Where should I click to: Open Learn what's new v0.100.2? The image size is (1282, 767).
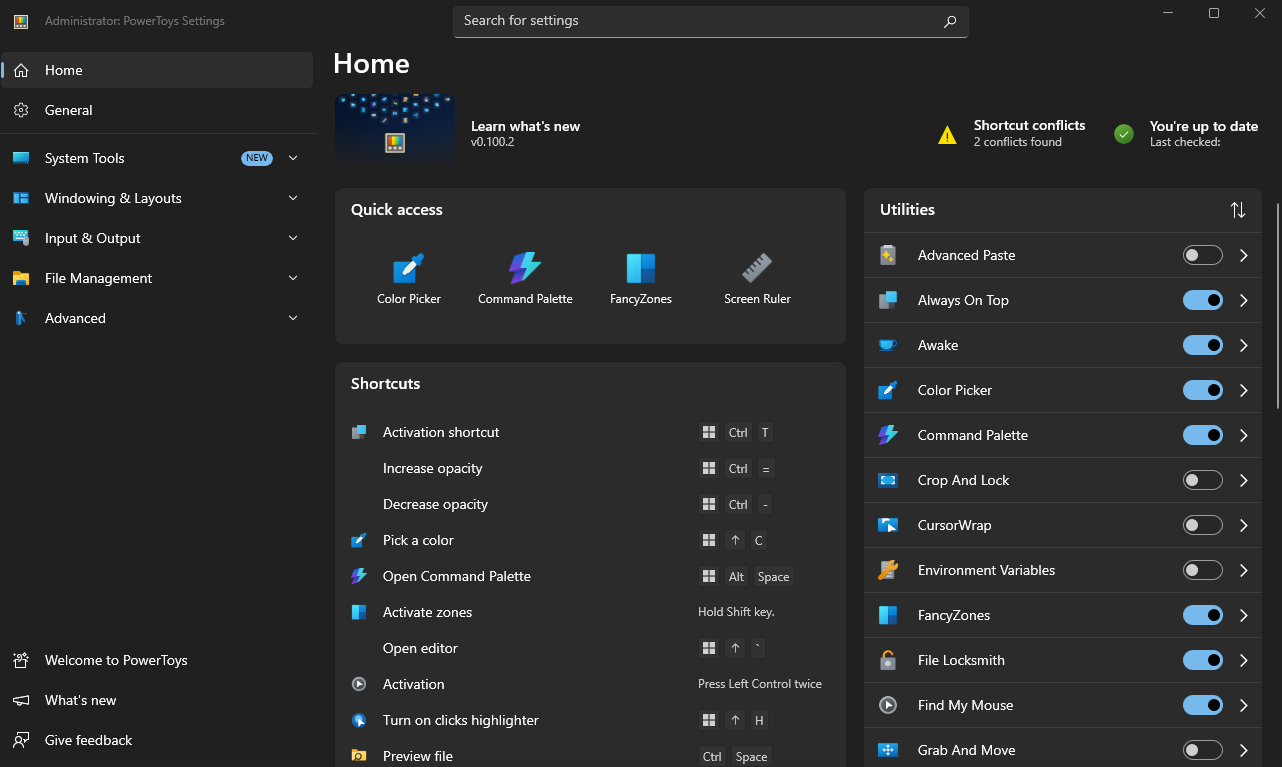point(525,133)
